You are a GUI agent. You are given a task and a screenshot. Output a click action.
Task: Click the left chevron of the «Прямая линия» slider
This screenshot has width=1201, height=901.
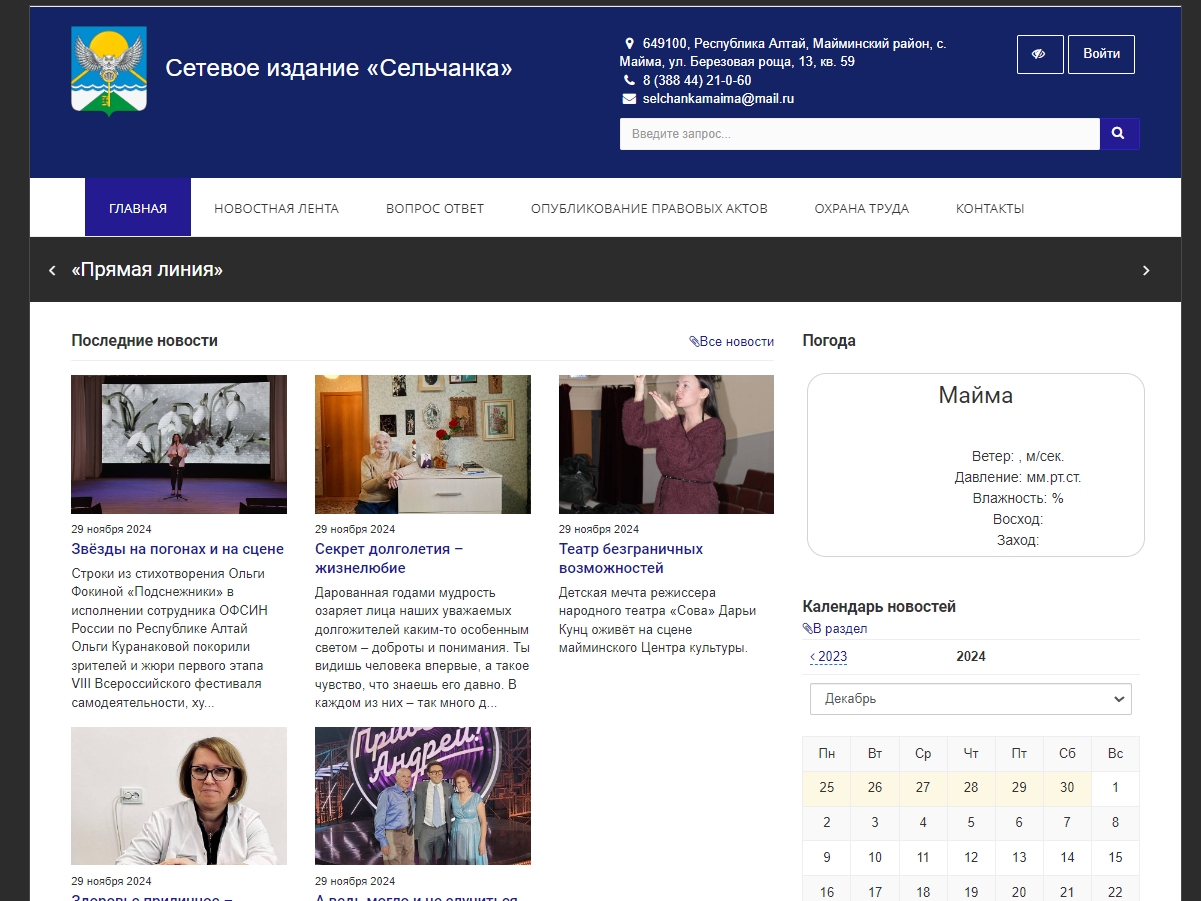pyautogui.click(x=51, y=270)
